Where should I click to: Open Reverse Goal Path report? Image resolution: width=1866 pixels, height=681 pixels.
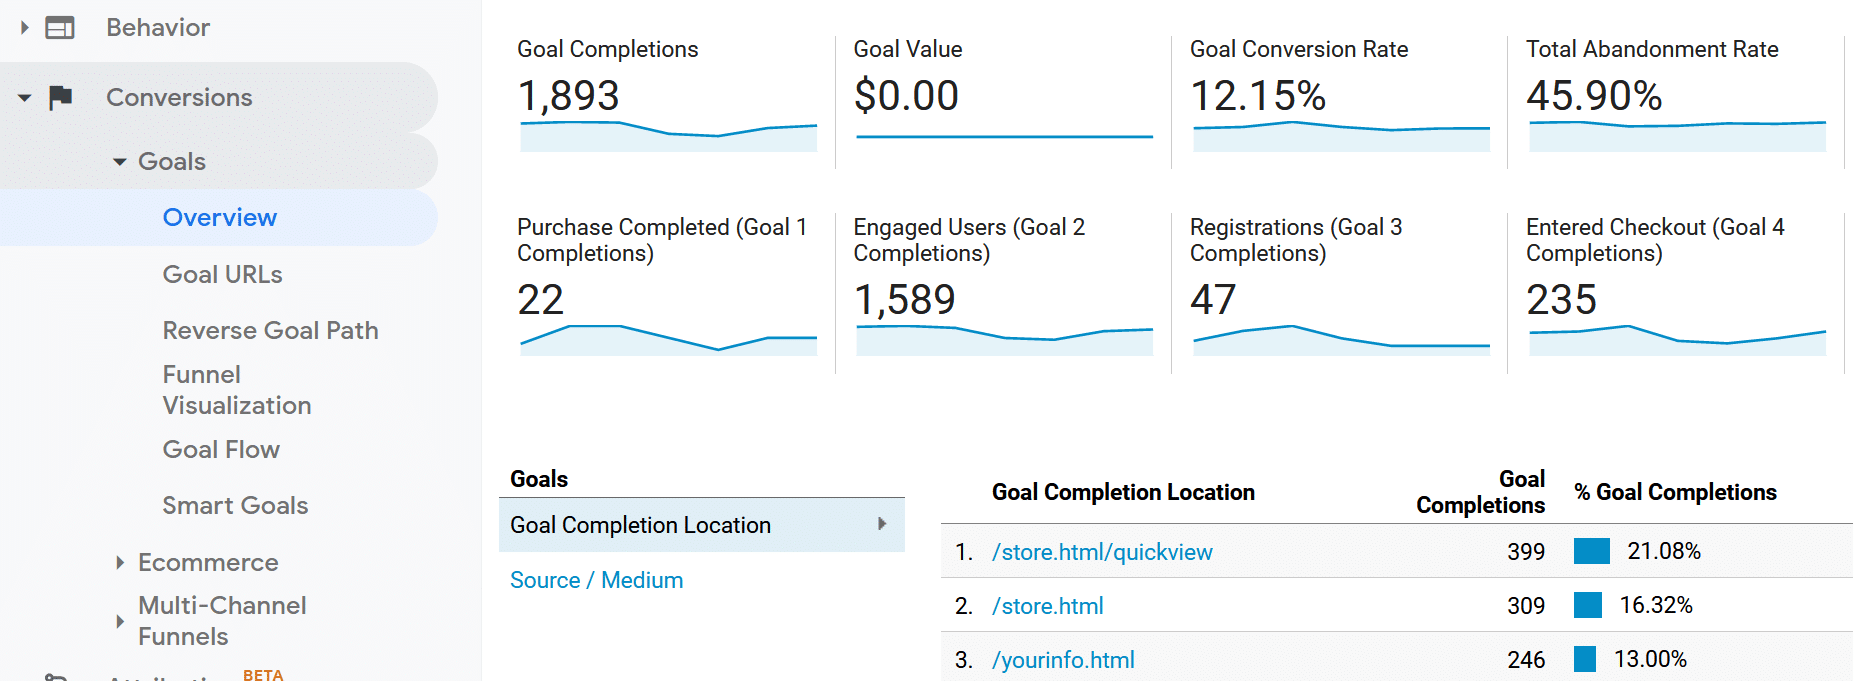click(x=270, y=330)
